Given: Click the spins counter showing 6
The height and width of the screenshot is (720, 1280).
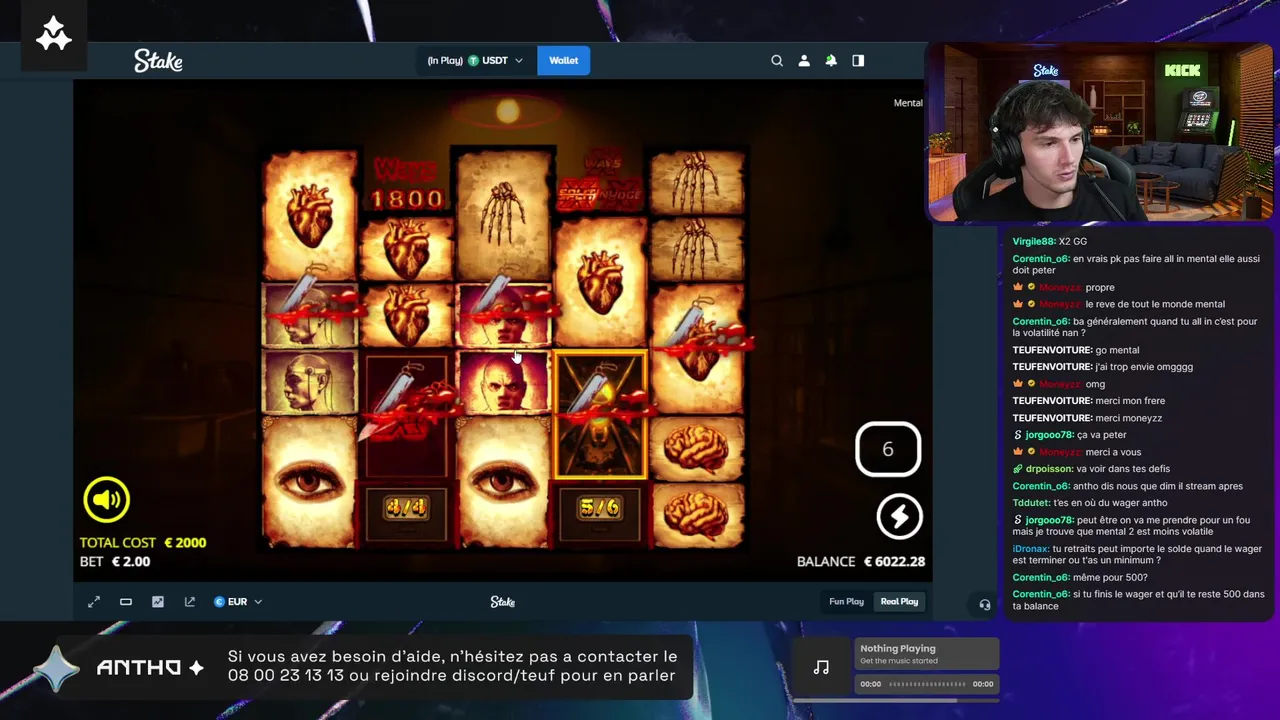Looking at the screenshot, I should pyautogui.click(x=888, y=449).
